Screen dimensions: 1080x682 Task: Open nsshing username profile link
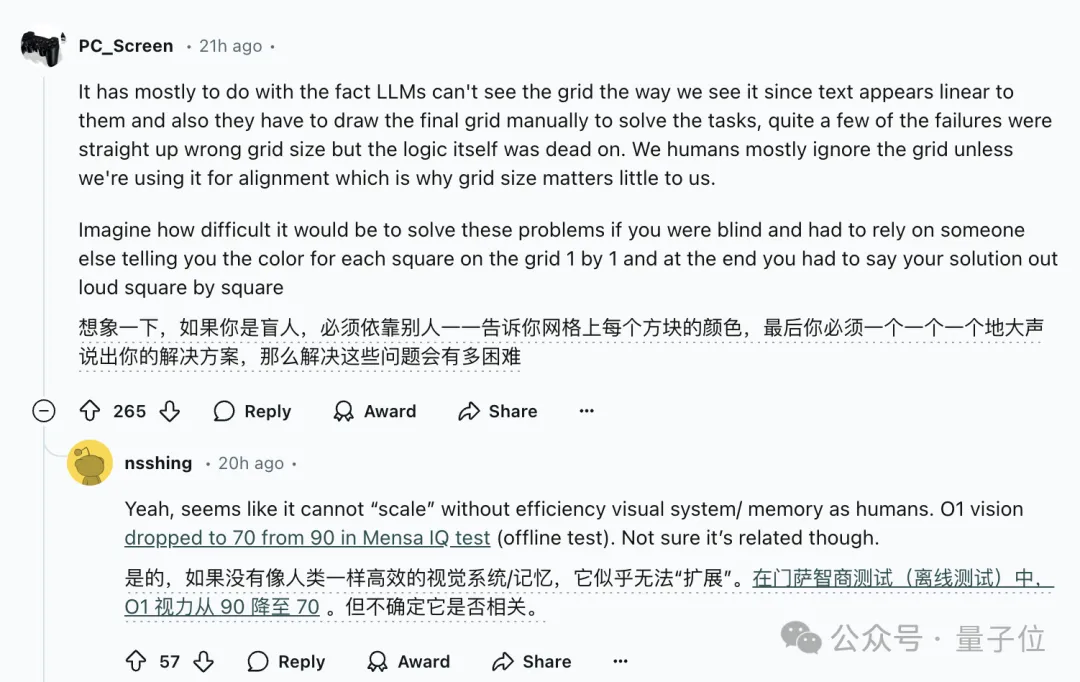click(x=158, y=463)
